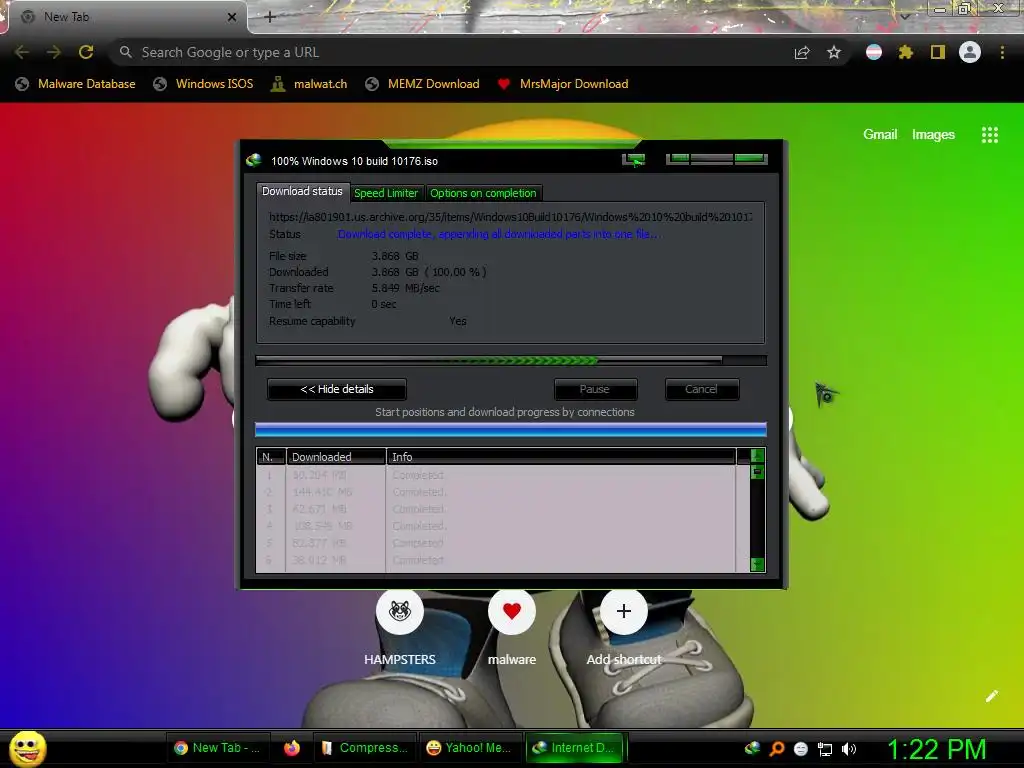Click IDM tray icon in system tray
Image resolution: width=1024 pixels, height=768 pixels.
[x=752, y=748]
